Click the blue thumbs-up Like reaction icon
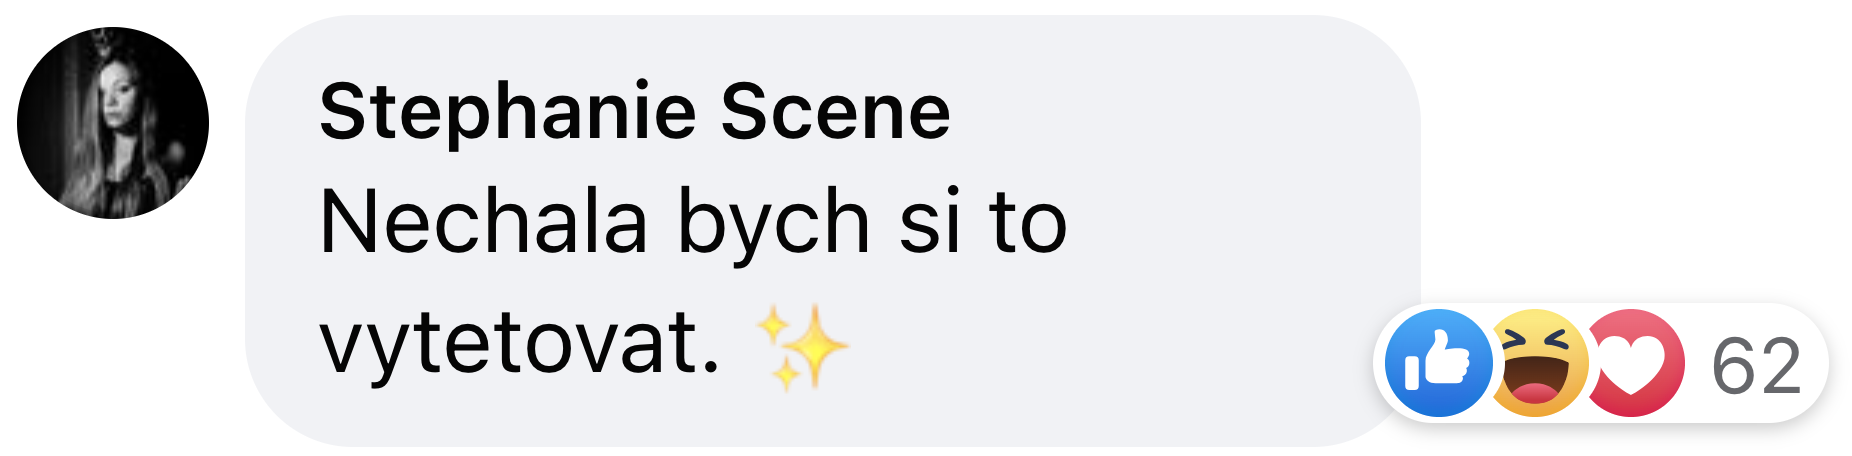Image resolution: width=1852 pixels, height=456 pixels. tap(1439, 363)
